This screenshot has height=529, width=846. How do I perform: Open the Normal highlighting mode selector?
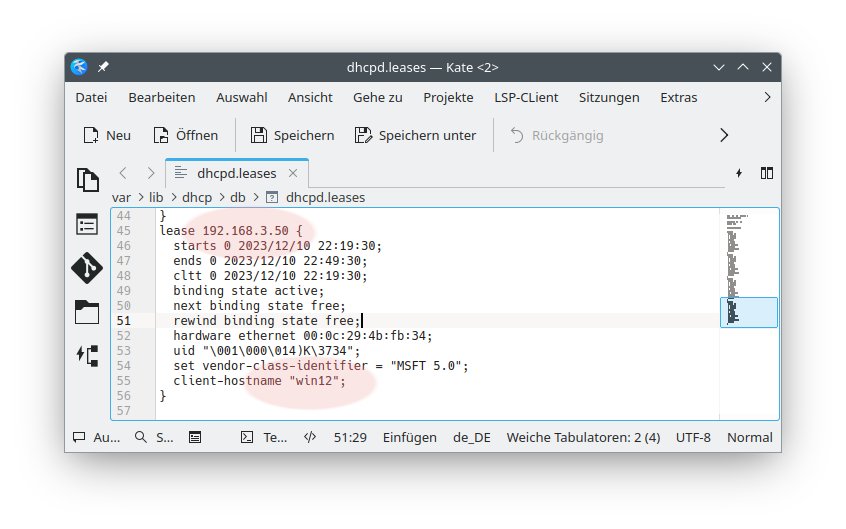coord(749,437)
